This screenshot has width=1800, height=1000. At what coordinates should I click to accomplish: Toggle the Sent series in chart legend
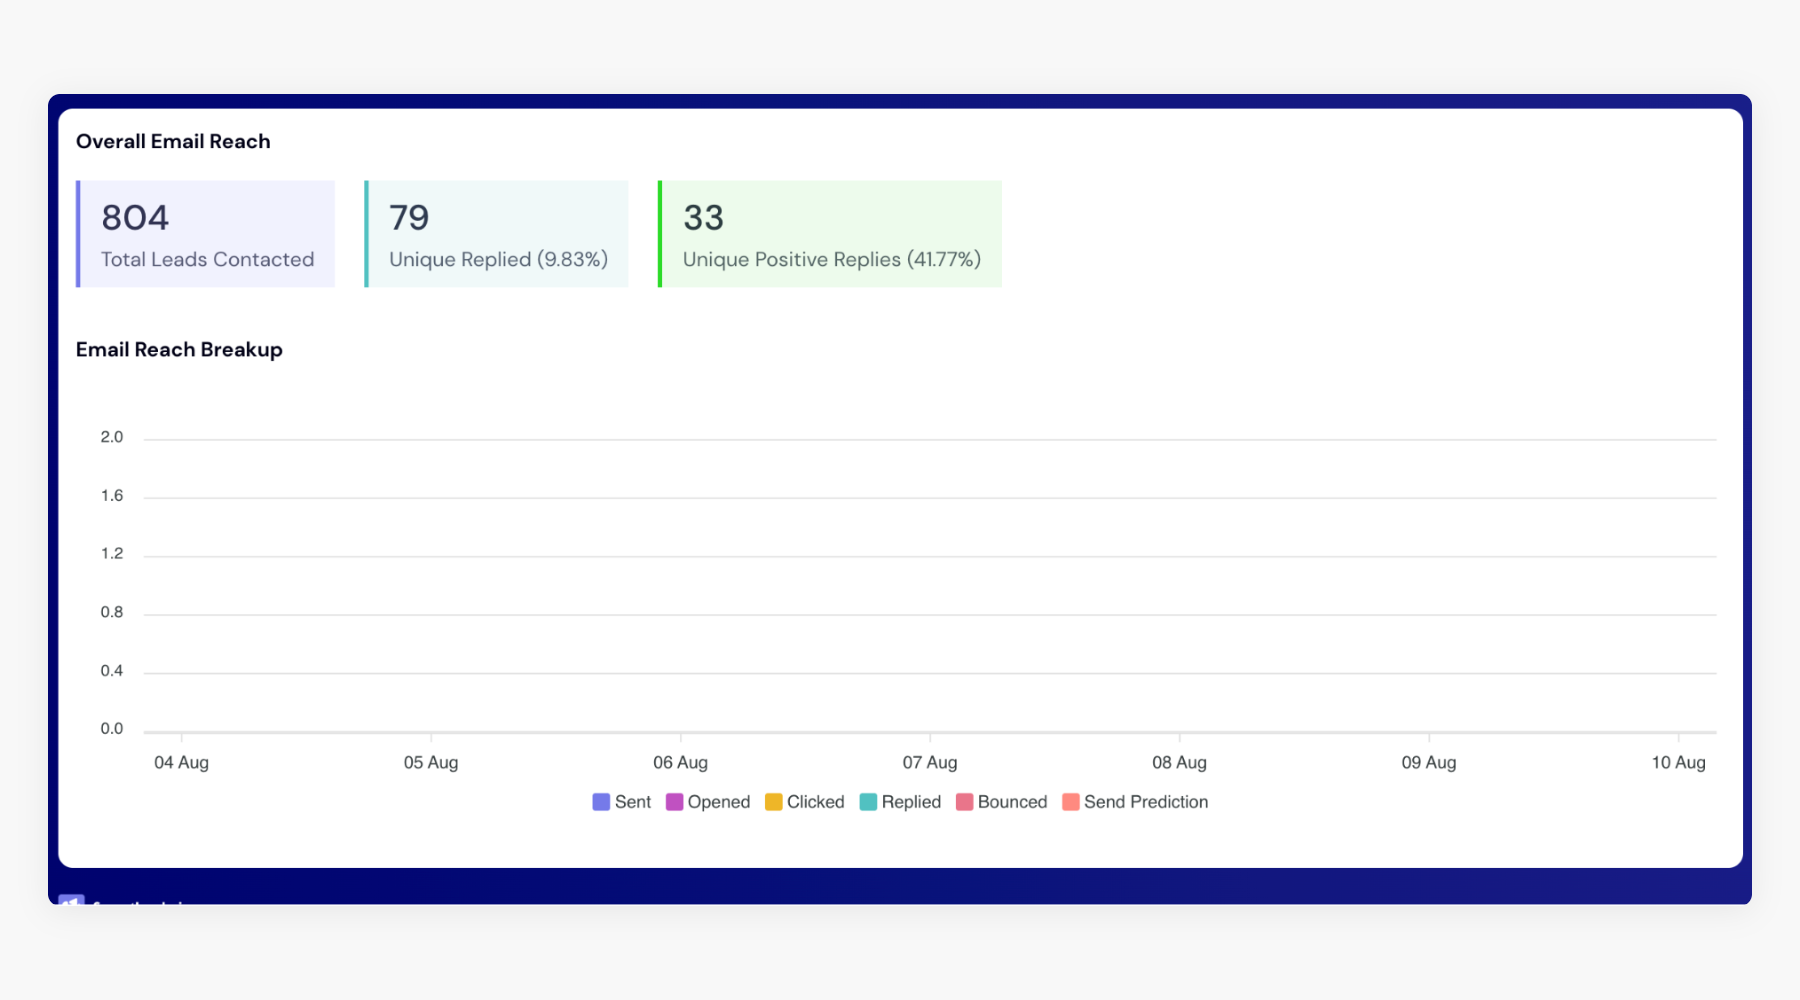(x=622, y=802)
